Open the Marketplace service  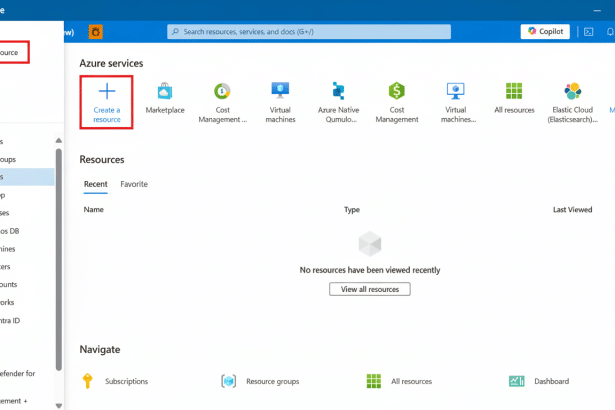[165, 98]
